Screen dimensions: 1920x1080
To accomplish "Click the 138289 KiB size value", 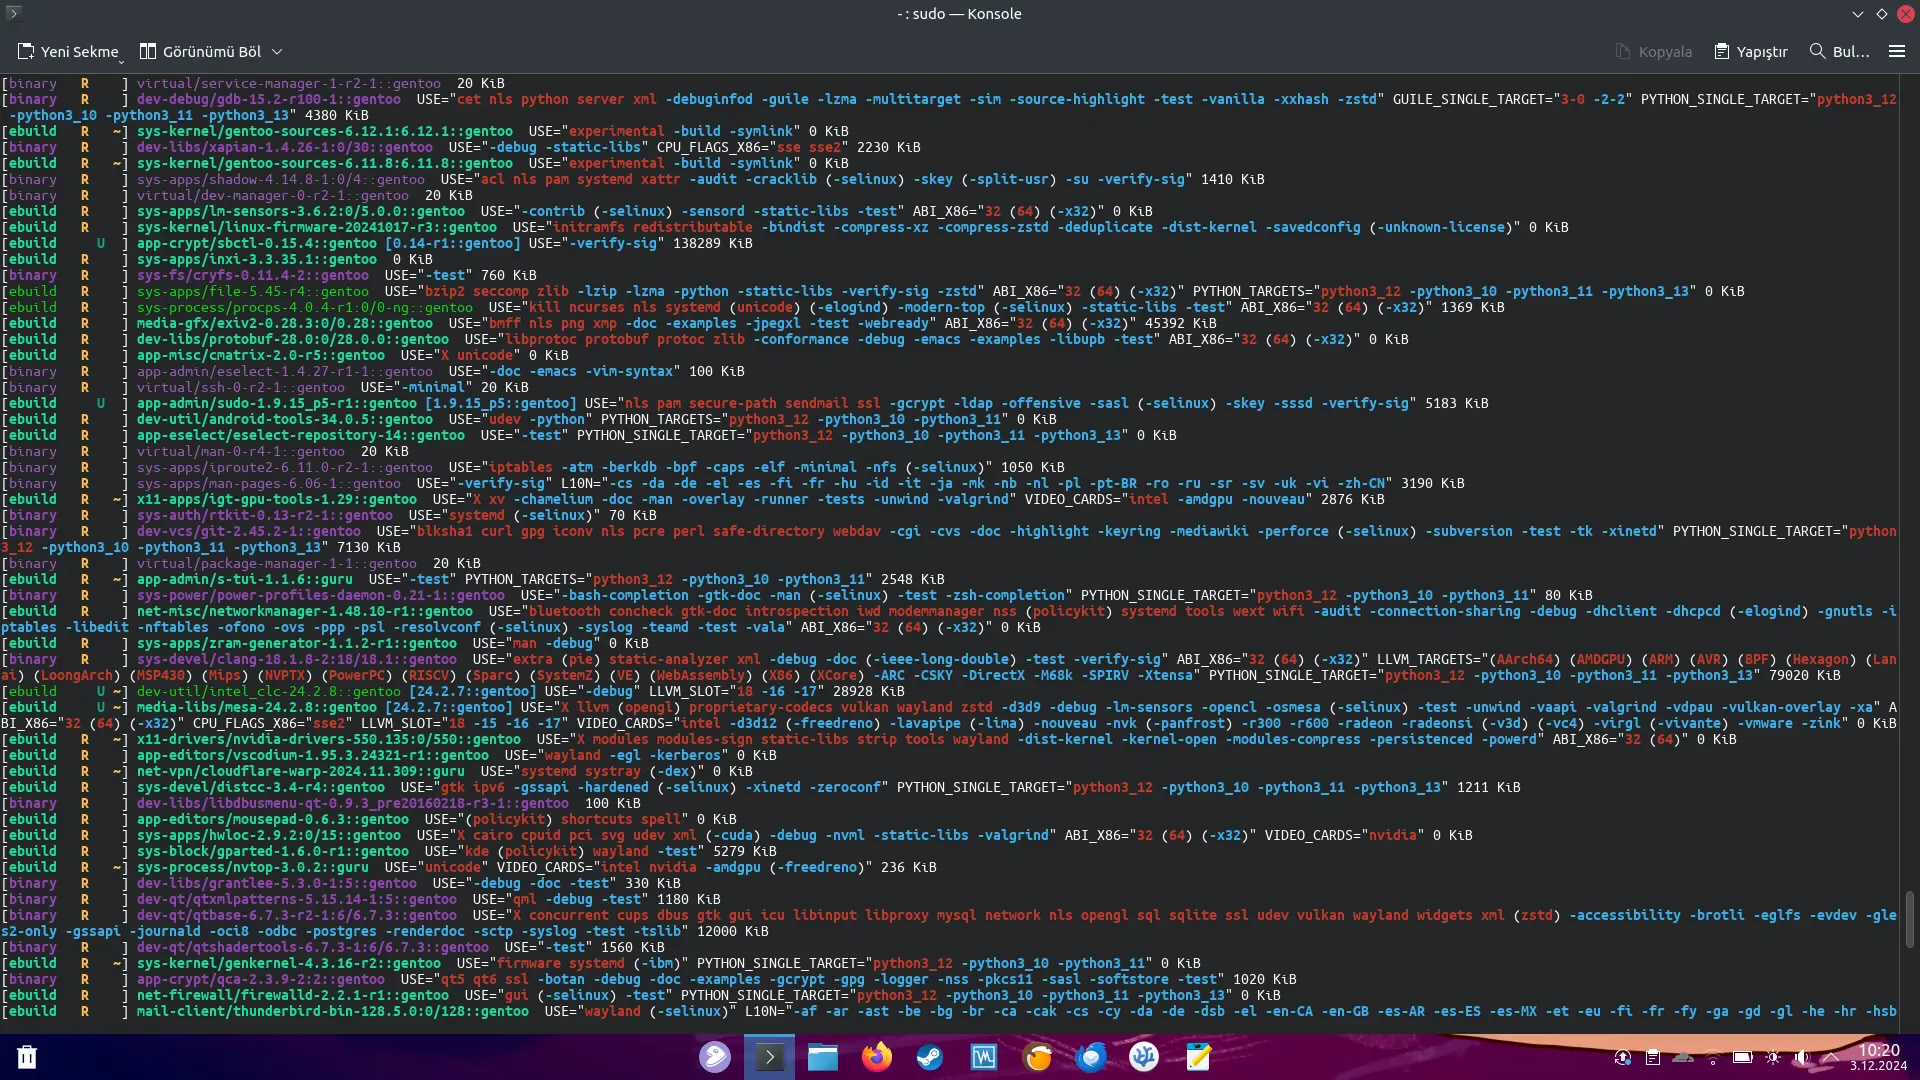I will point(713,243).
